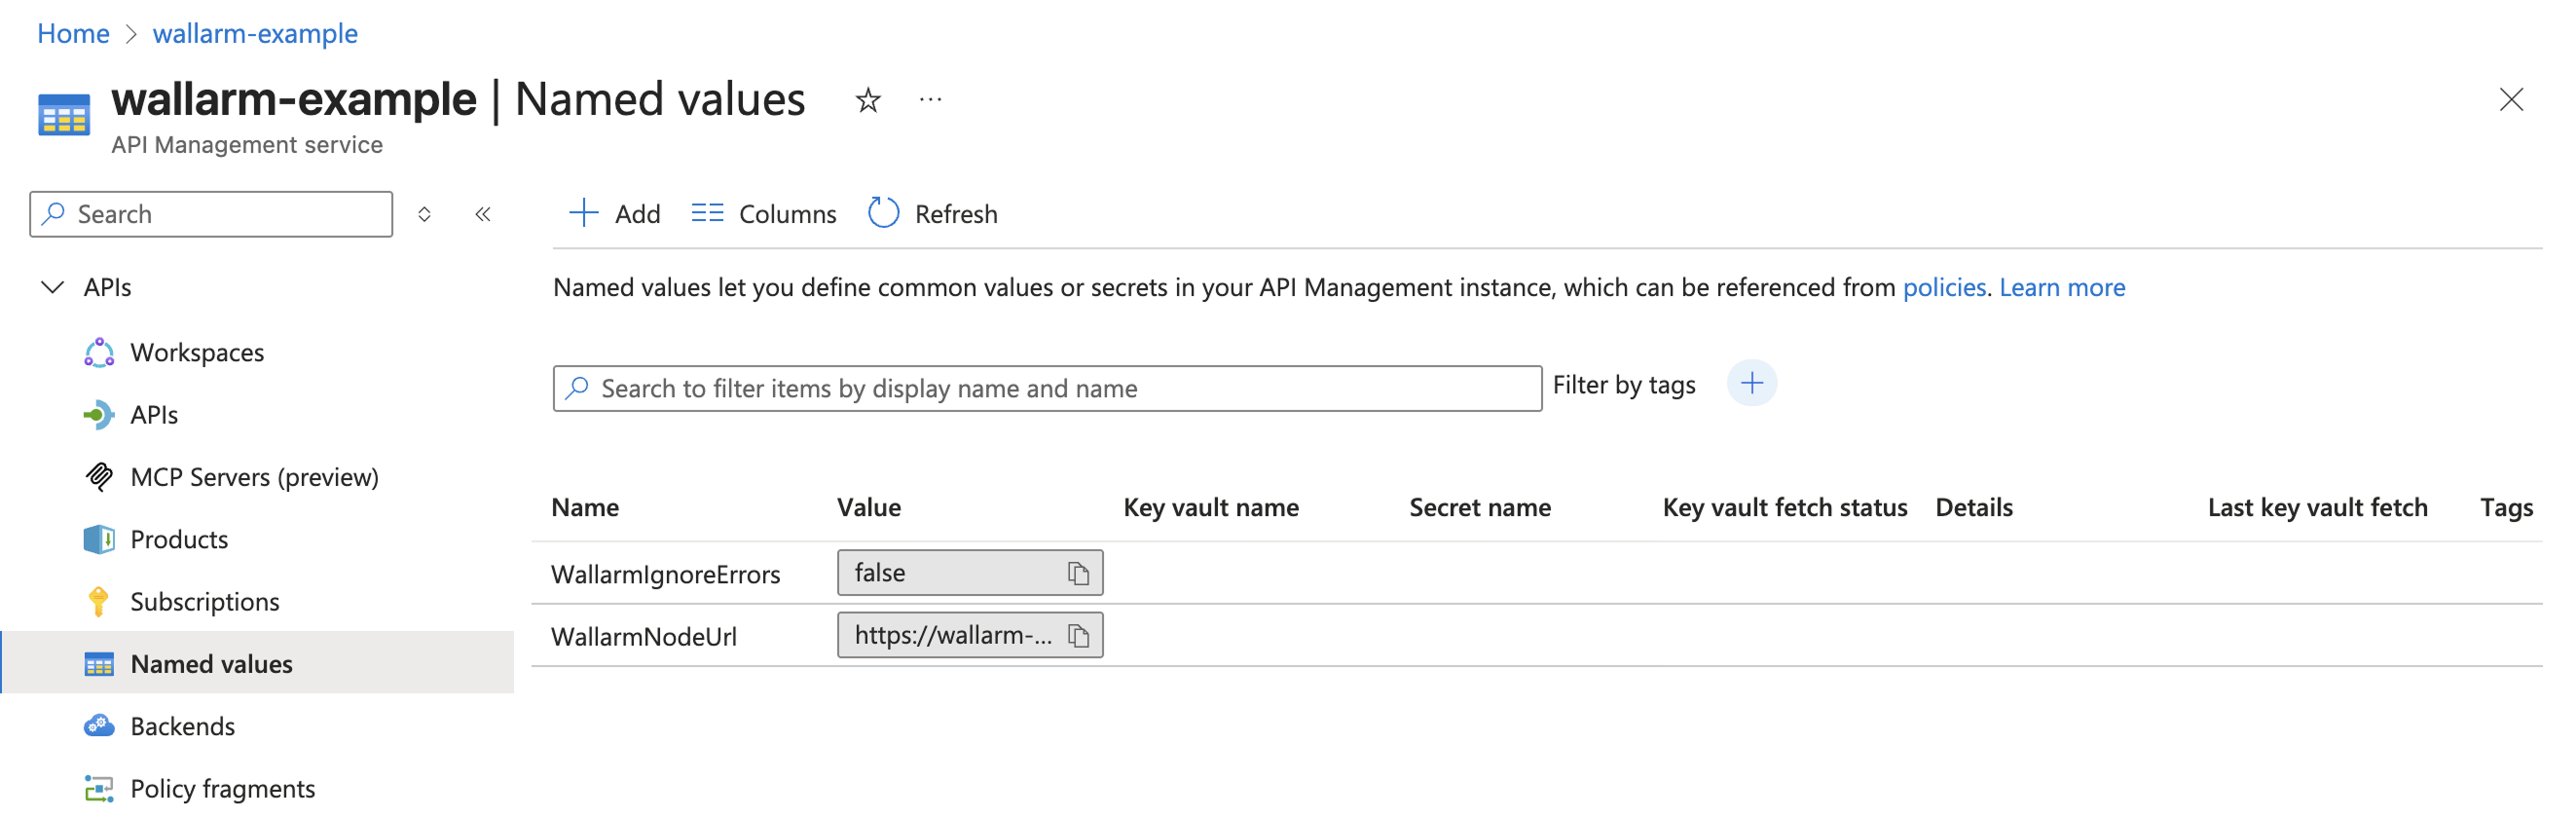Image resolution: width=2576 pixels, height=818 pixels.
Task: Open the ellipsis more options menu
Action: (x=930, y=100)
